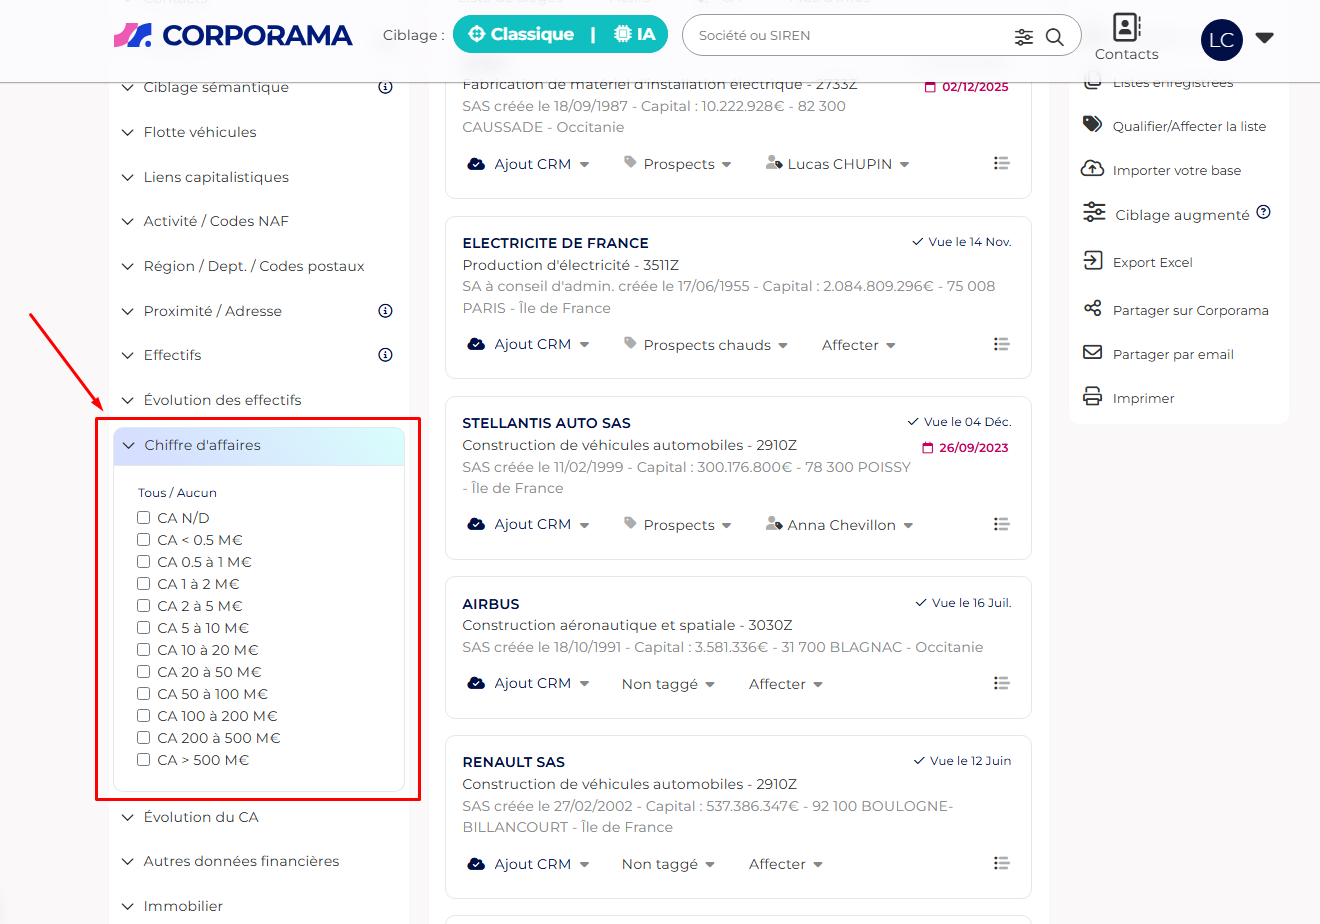The height and width of the screenshot is (924, 1320).
Task: Expand the Évolution du CA filter
Action: 200,817
